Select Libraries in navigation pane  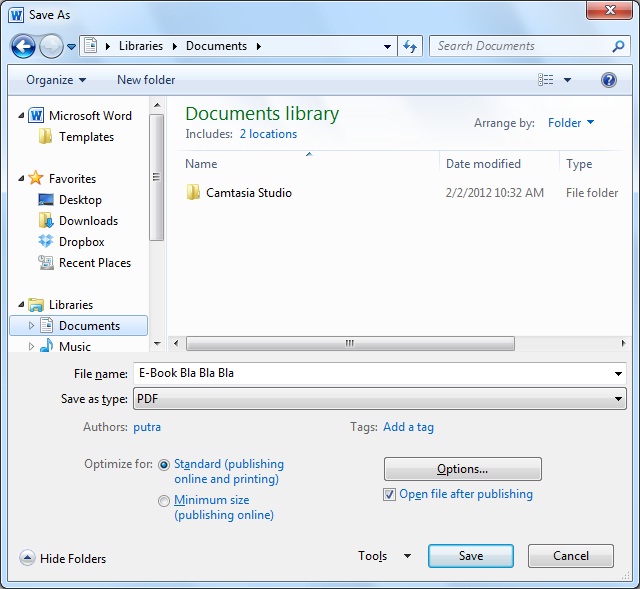pyautogui.click(x=71, y=305)
